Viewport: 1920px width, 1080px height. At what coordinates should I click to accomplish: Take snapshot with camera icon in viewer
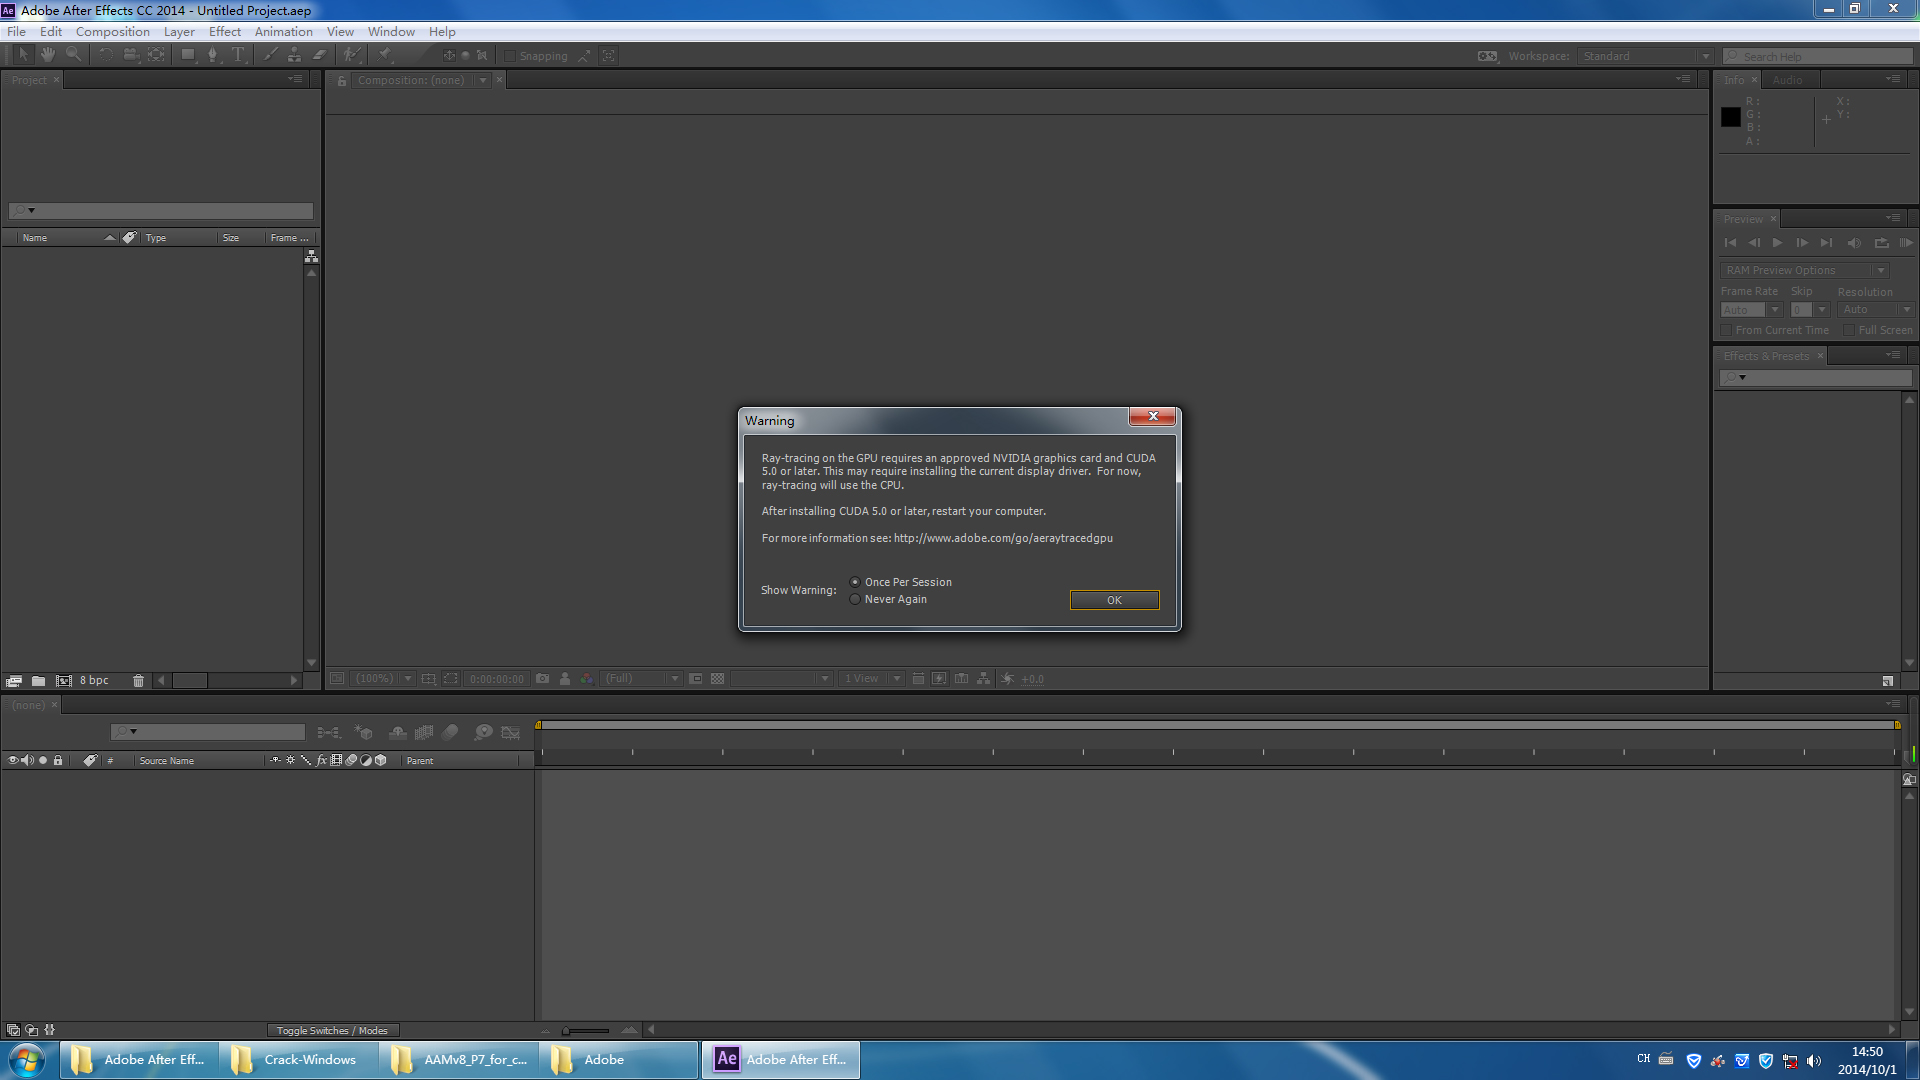(542, 679)
